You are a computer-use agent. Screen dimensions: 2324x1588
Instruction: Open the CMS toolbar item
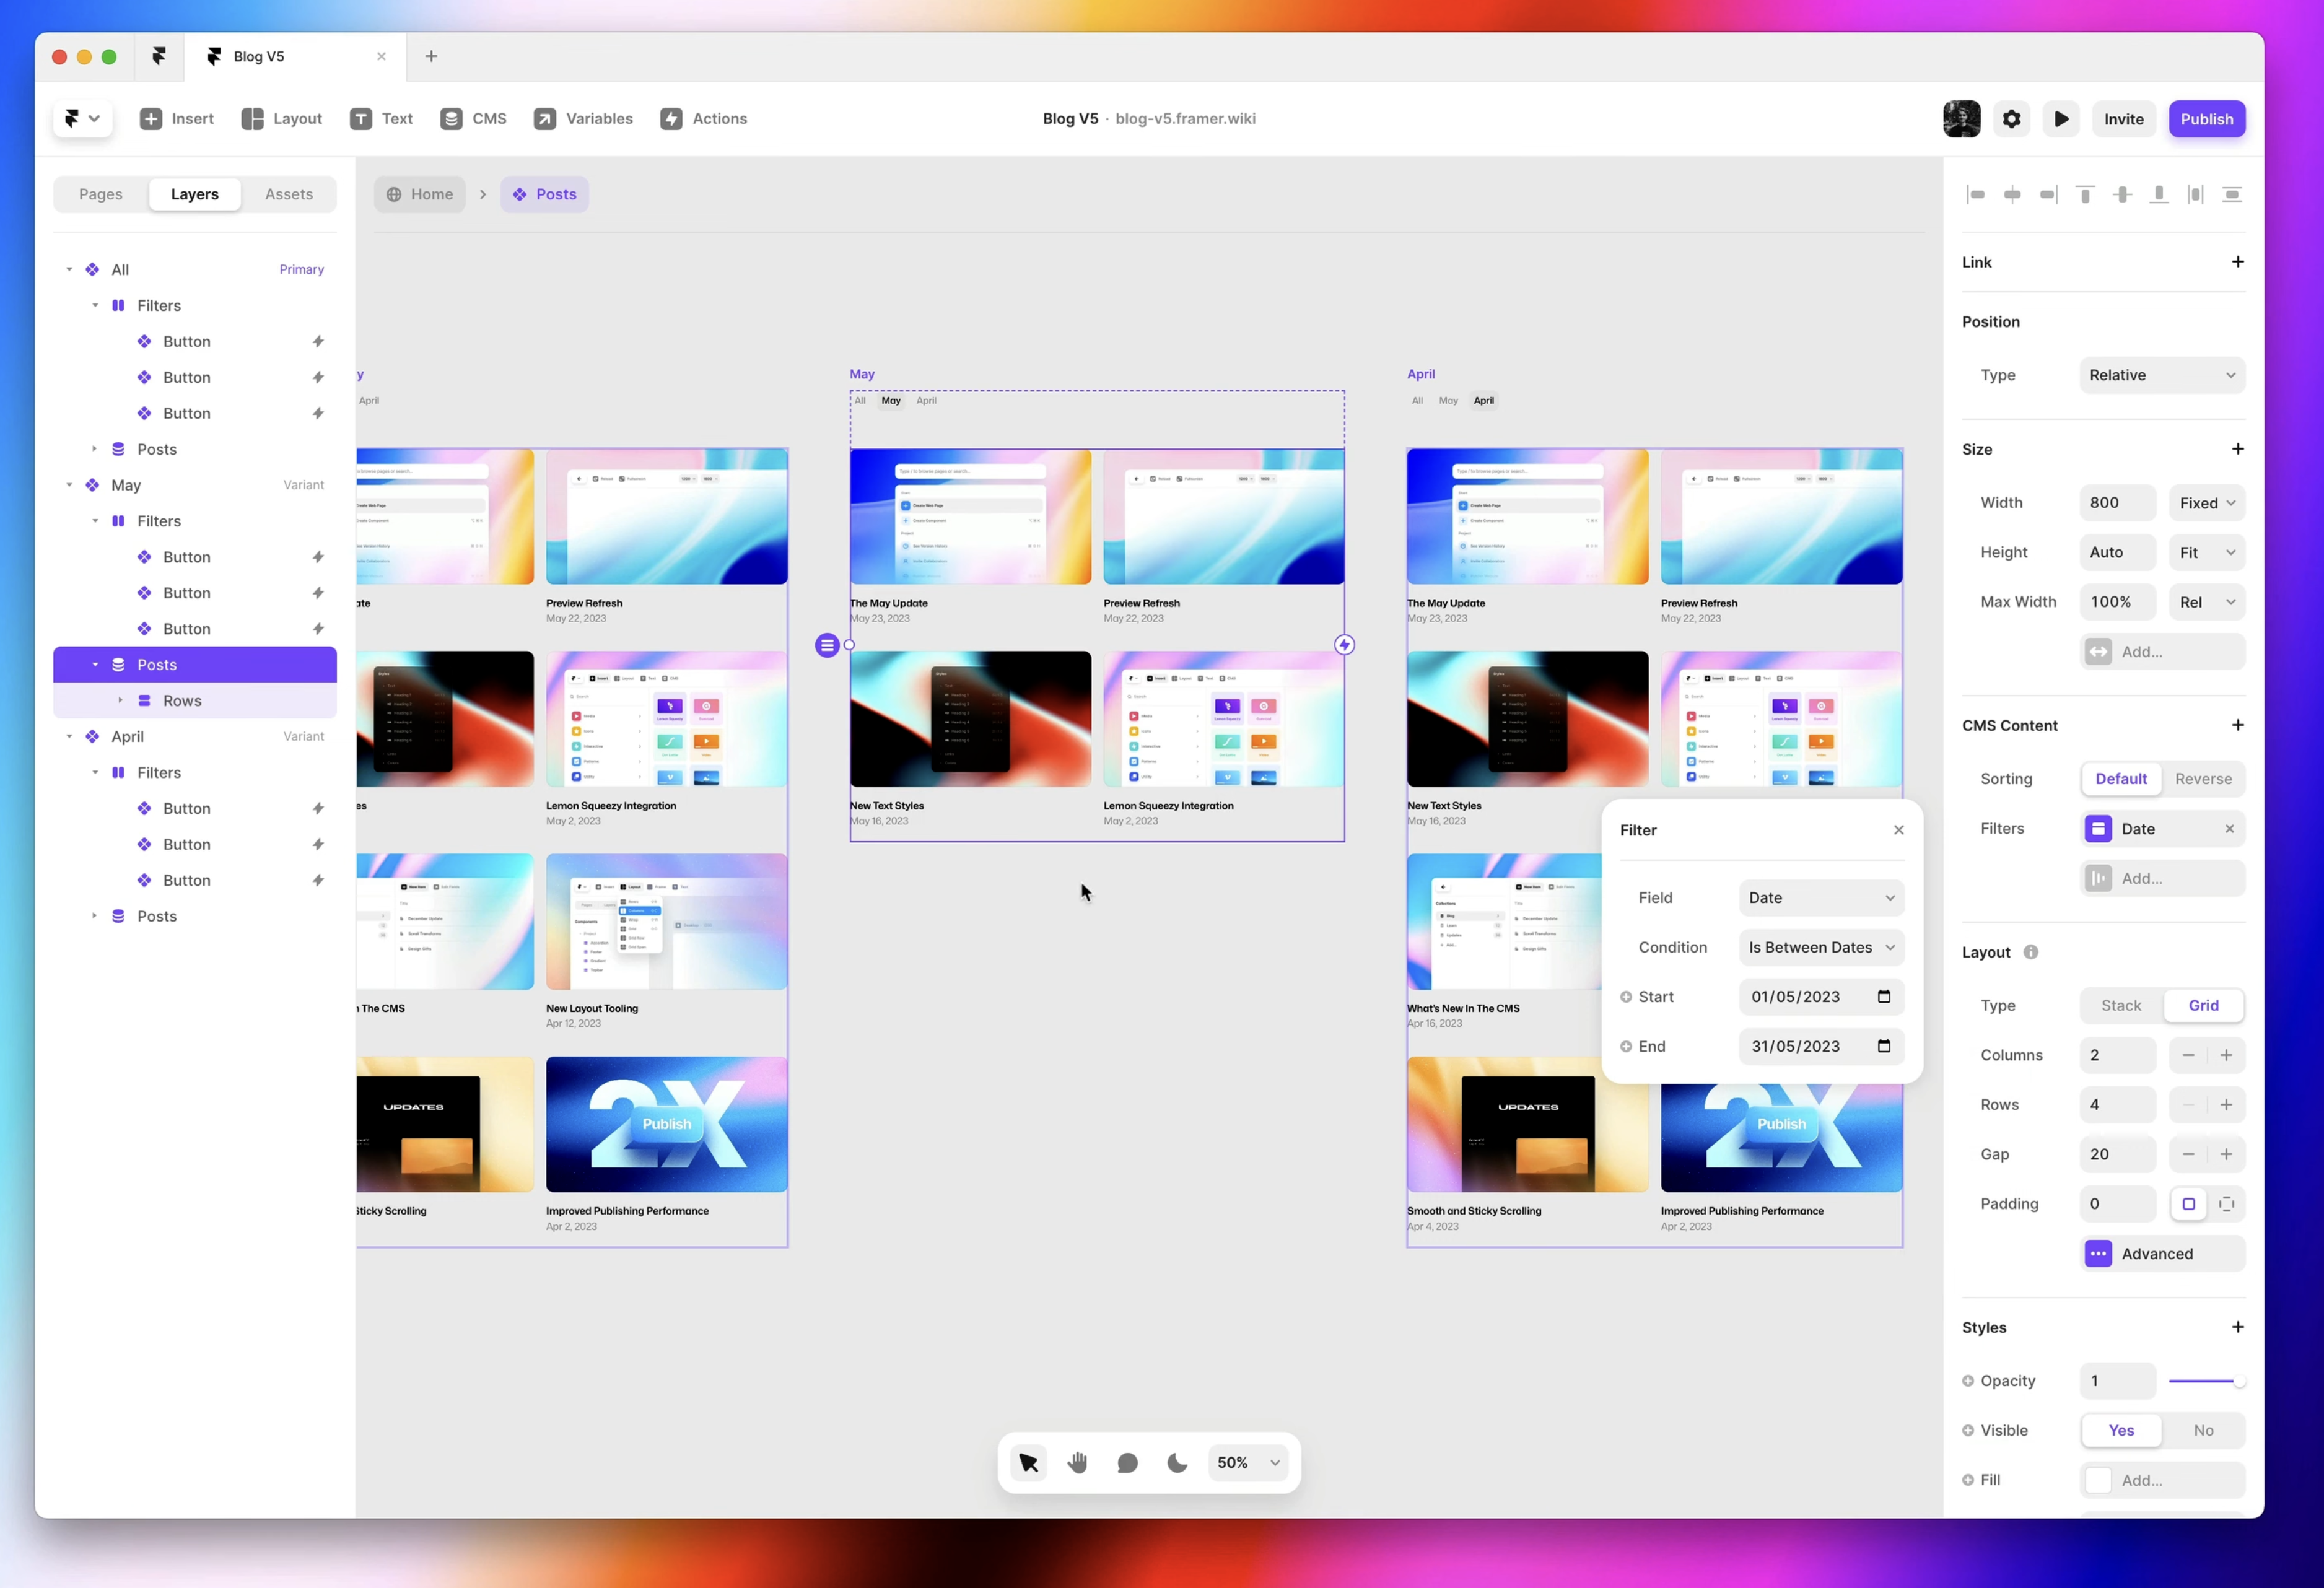pyautogui.click(x=473, y=119)
